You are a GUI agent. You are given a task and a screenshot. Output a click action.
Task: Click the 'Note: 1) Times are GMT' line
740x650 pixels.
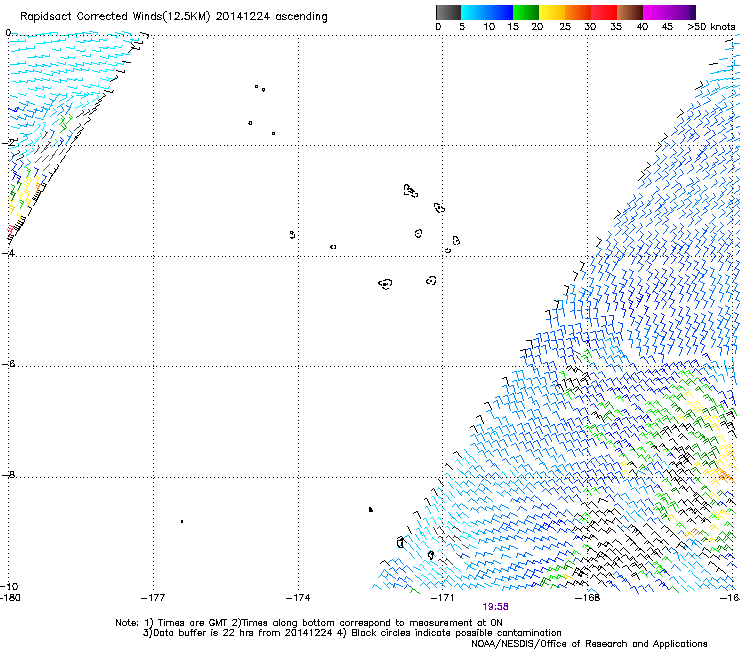tap(309, 623)
